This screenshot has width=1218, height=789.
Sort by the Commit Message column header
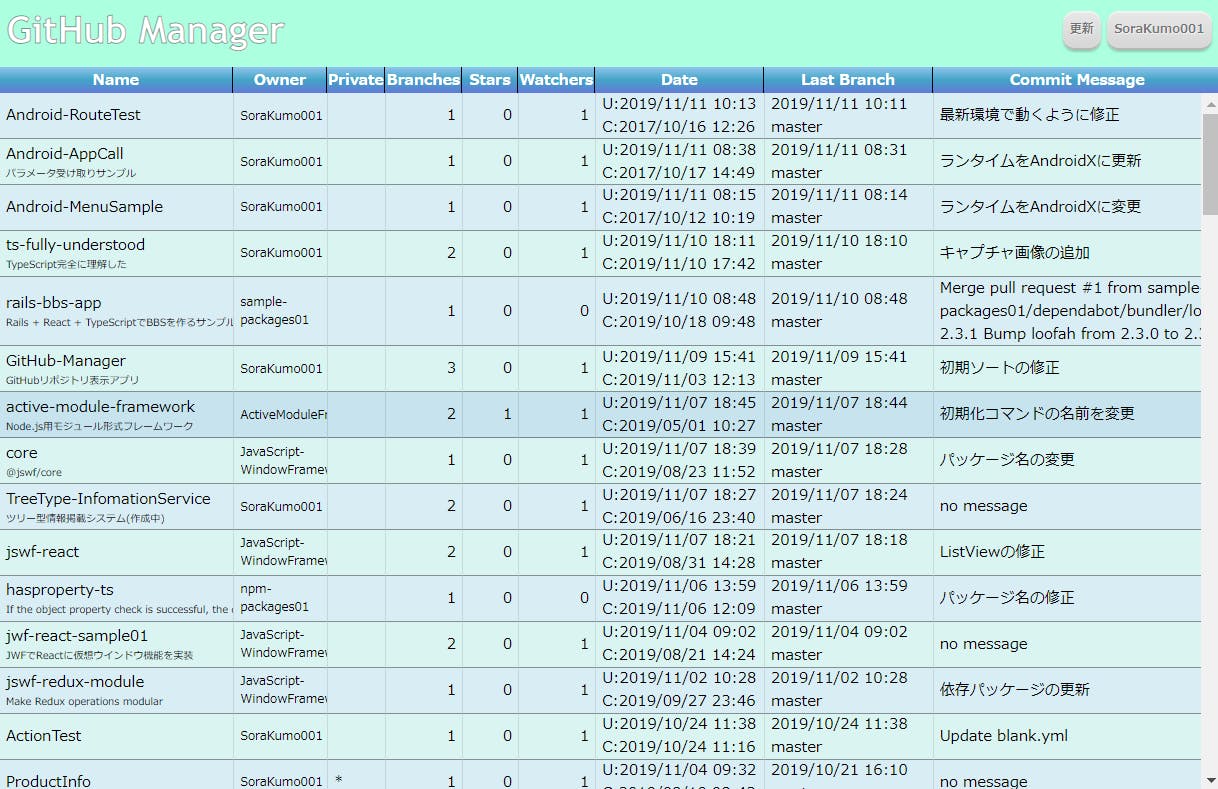click(x=1076, y=80)
